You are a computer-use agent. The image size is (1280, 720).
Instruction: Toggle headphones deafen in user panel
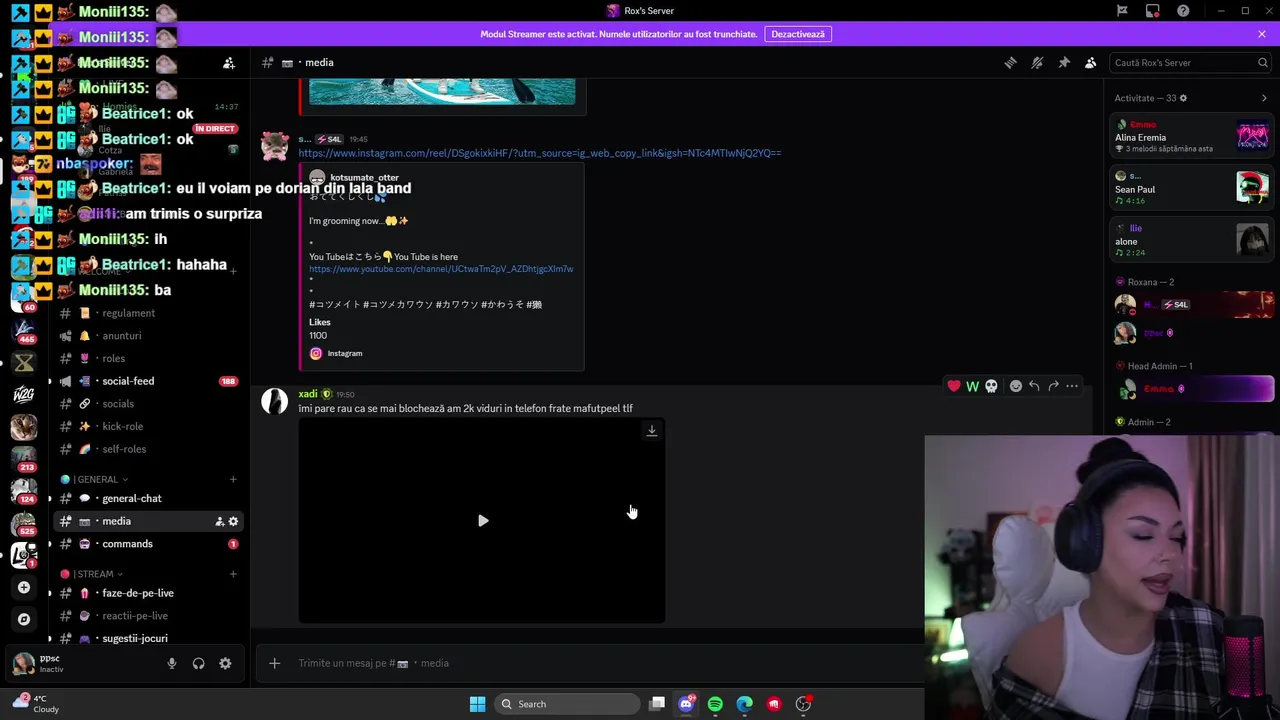pyautogui.click(x=198, y=663)
